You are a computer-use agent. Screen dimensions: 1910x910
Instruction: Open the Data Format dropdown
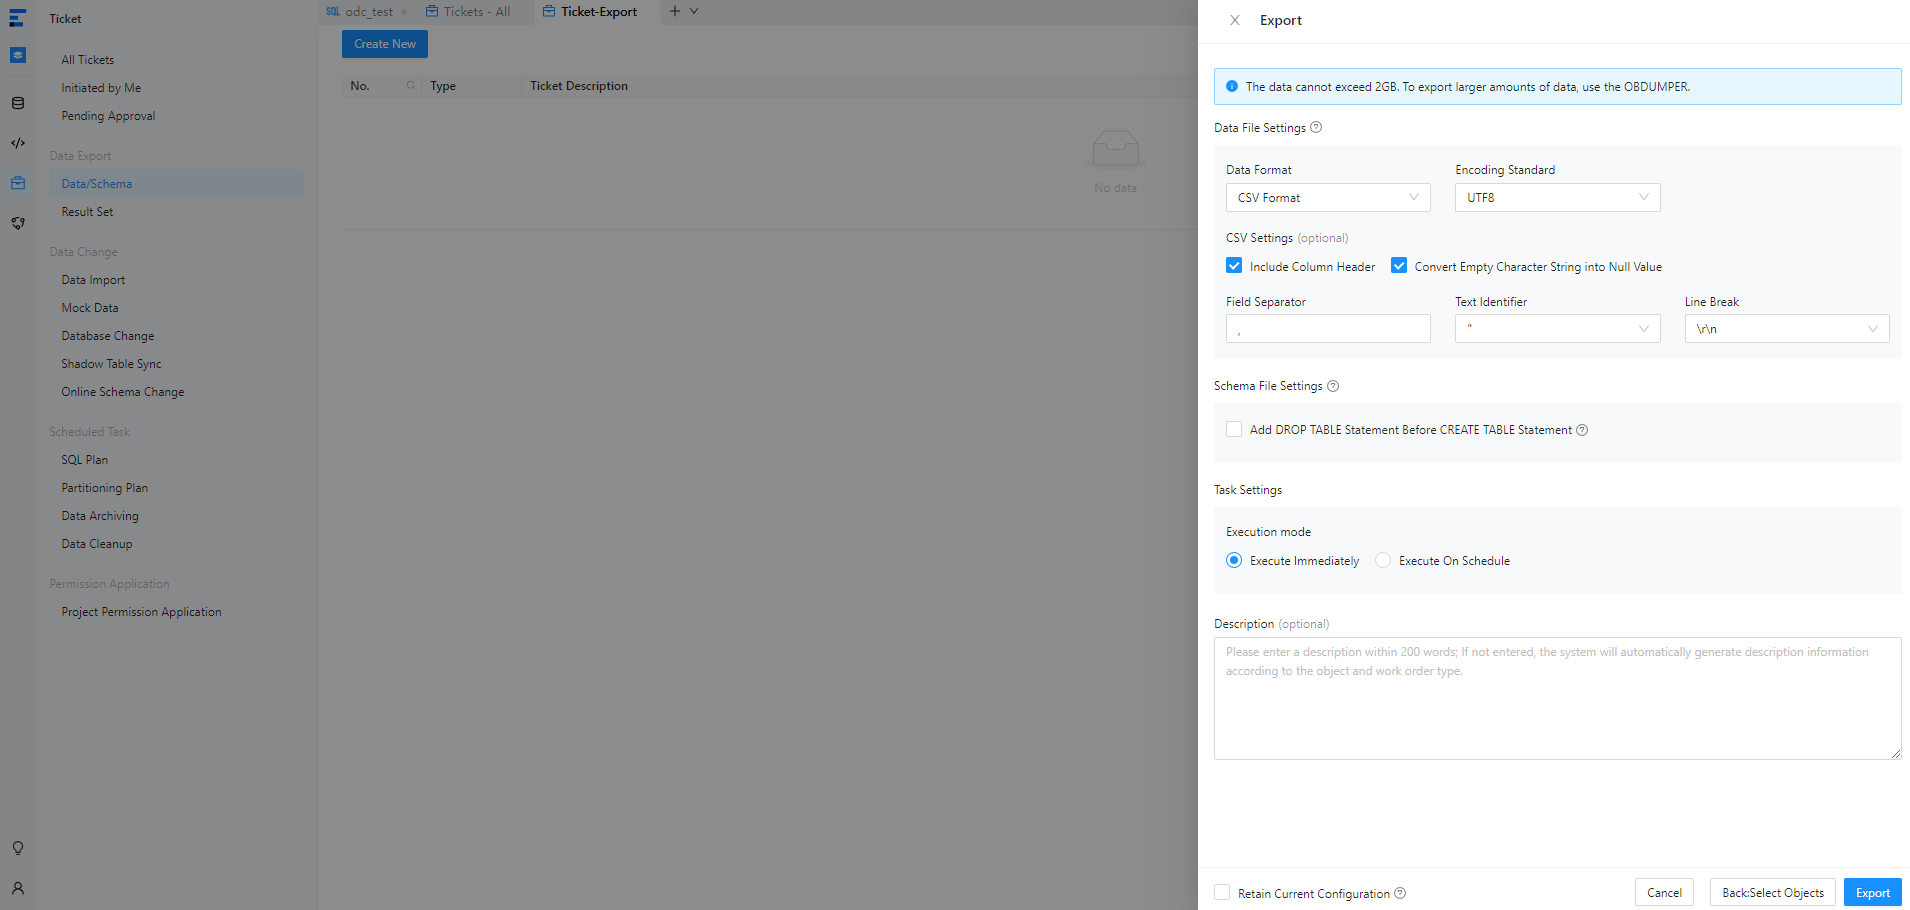(x=1327, y=198)
